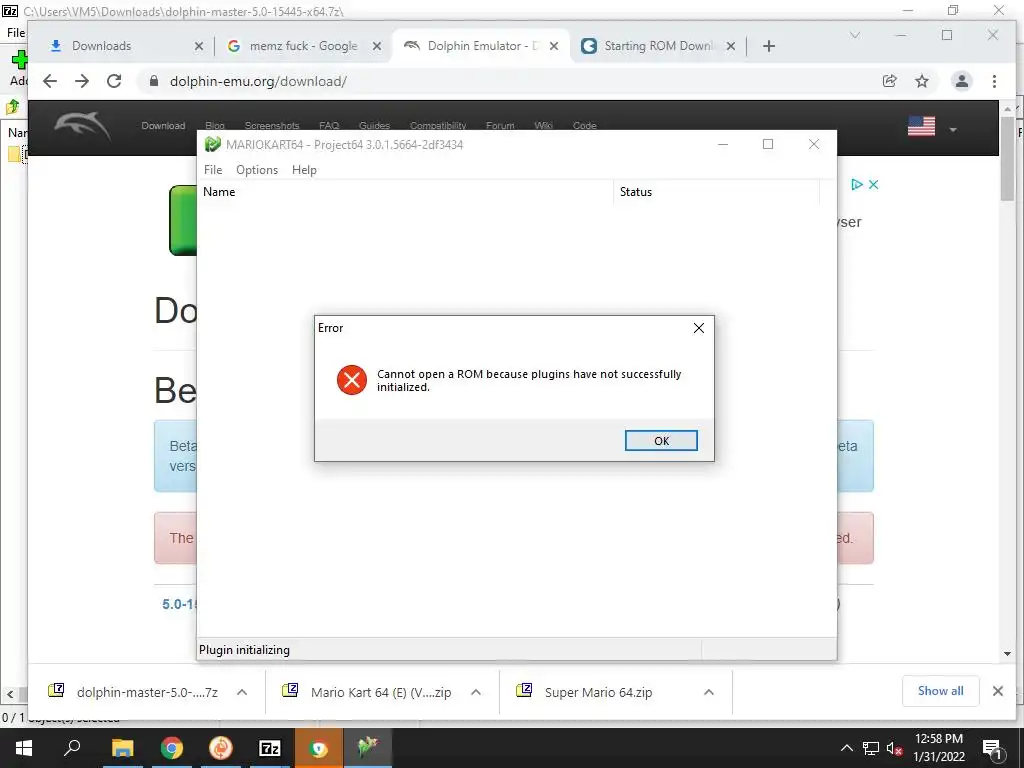Click the page scrollbar down arrow
This screenshot has height=768, width=1024.
coord(1007,654)
